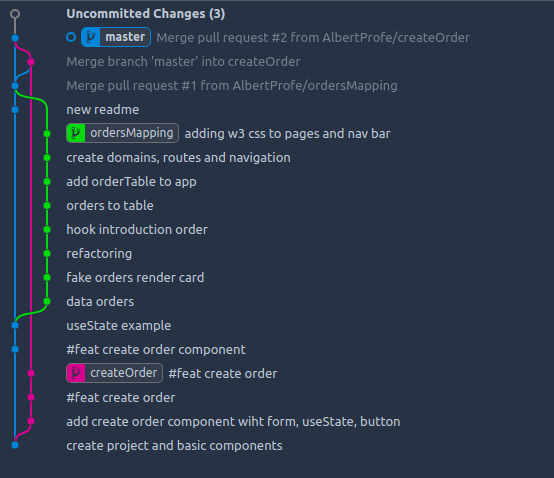The image size is (554, 478).
Task: Select Merge branch 'master' into createOrder commit
Action: [183, 61]
